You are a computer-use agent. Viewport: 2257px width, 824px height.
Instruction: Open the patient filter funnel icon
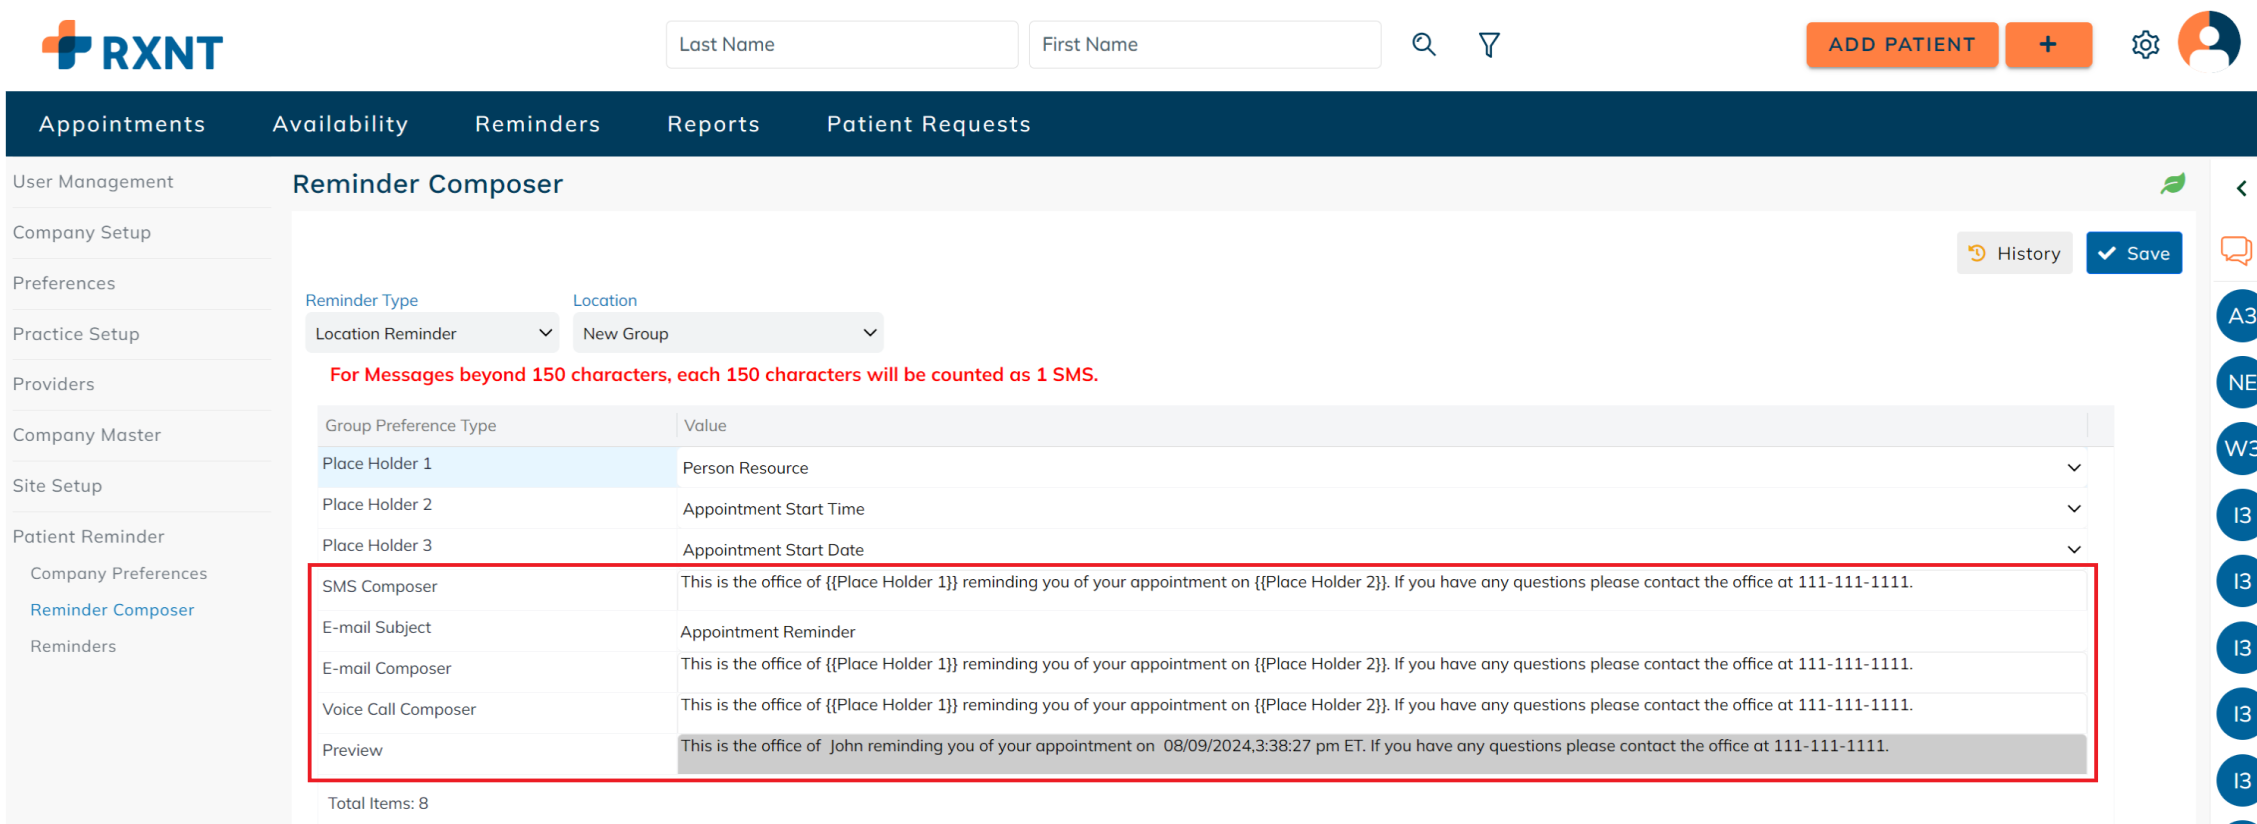click(x=1489, y=45)
